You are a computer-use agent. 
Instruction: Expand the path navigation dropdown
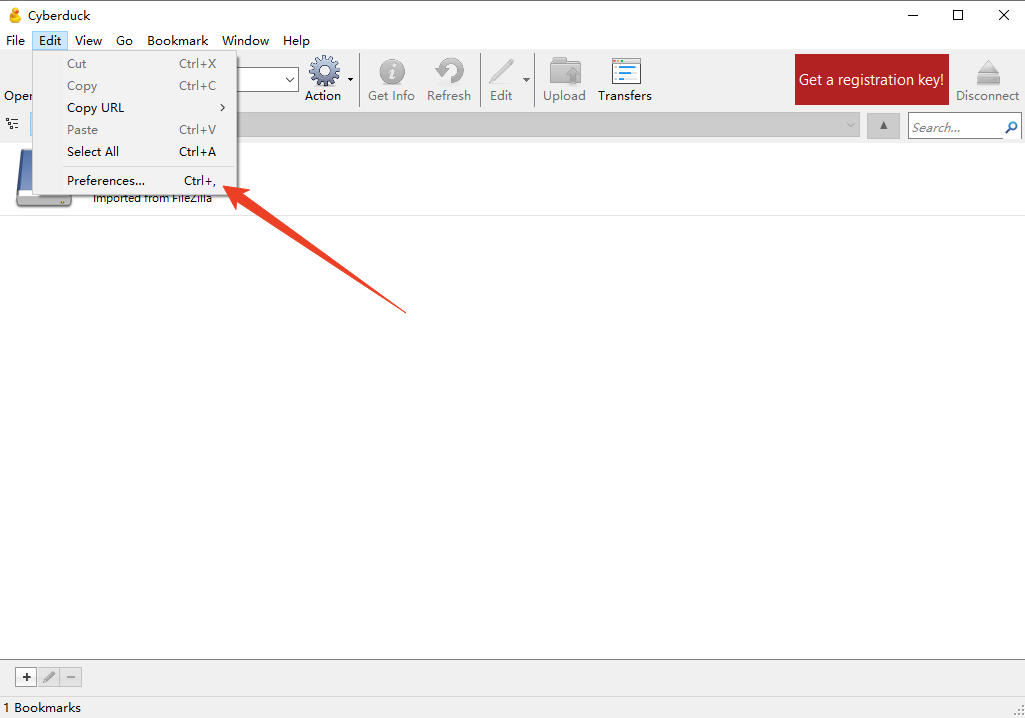[x=850, y=125]
